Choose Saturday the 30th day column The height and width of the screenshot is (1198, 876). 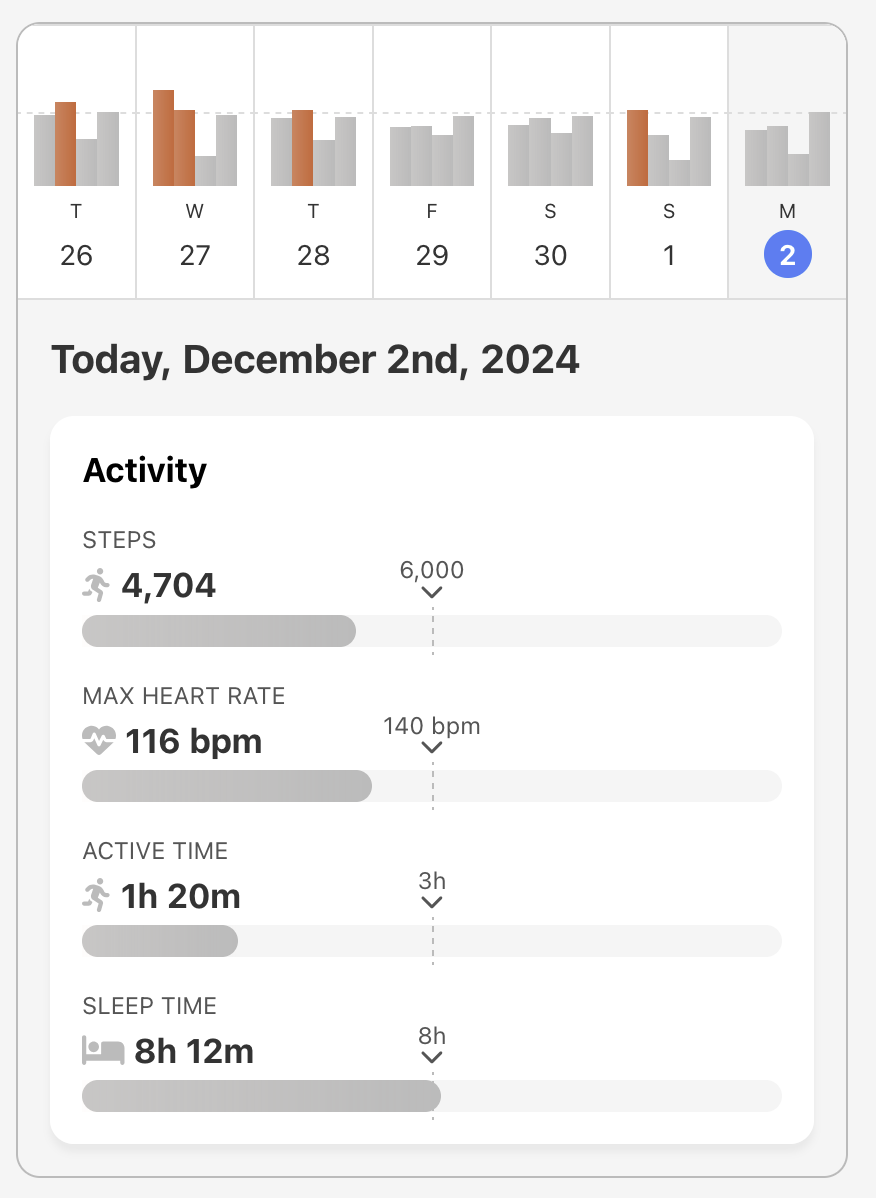click(550, 162)
